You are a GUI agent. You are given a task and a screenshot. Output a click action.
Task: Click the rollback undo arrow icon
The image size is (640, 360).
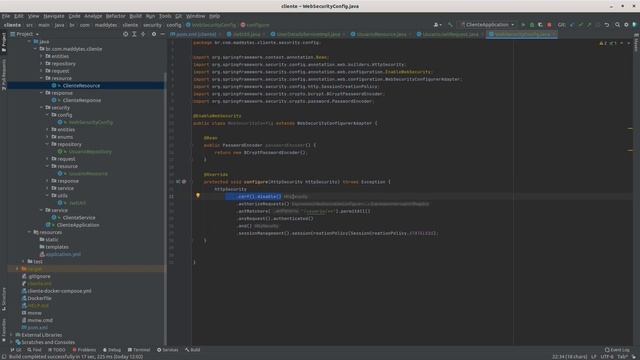pos(607,25)
